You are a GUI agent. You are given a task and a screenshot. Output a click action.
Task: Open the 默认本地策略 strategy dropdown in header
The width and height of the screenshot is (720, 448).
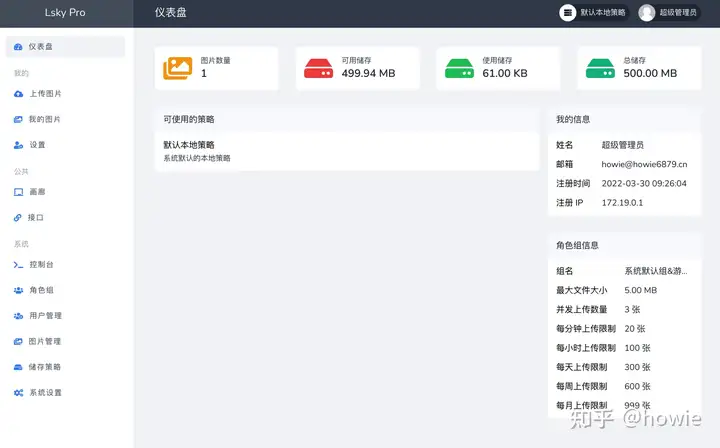pos(593,12)
